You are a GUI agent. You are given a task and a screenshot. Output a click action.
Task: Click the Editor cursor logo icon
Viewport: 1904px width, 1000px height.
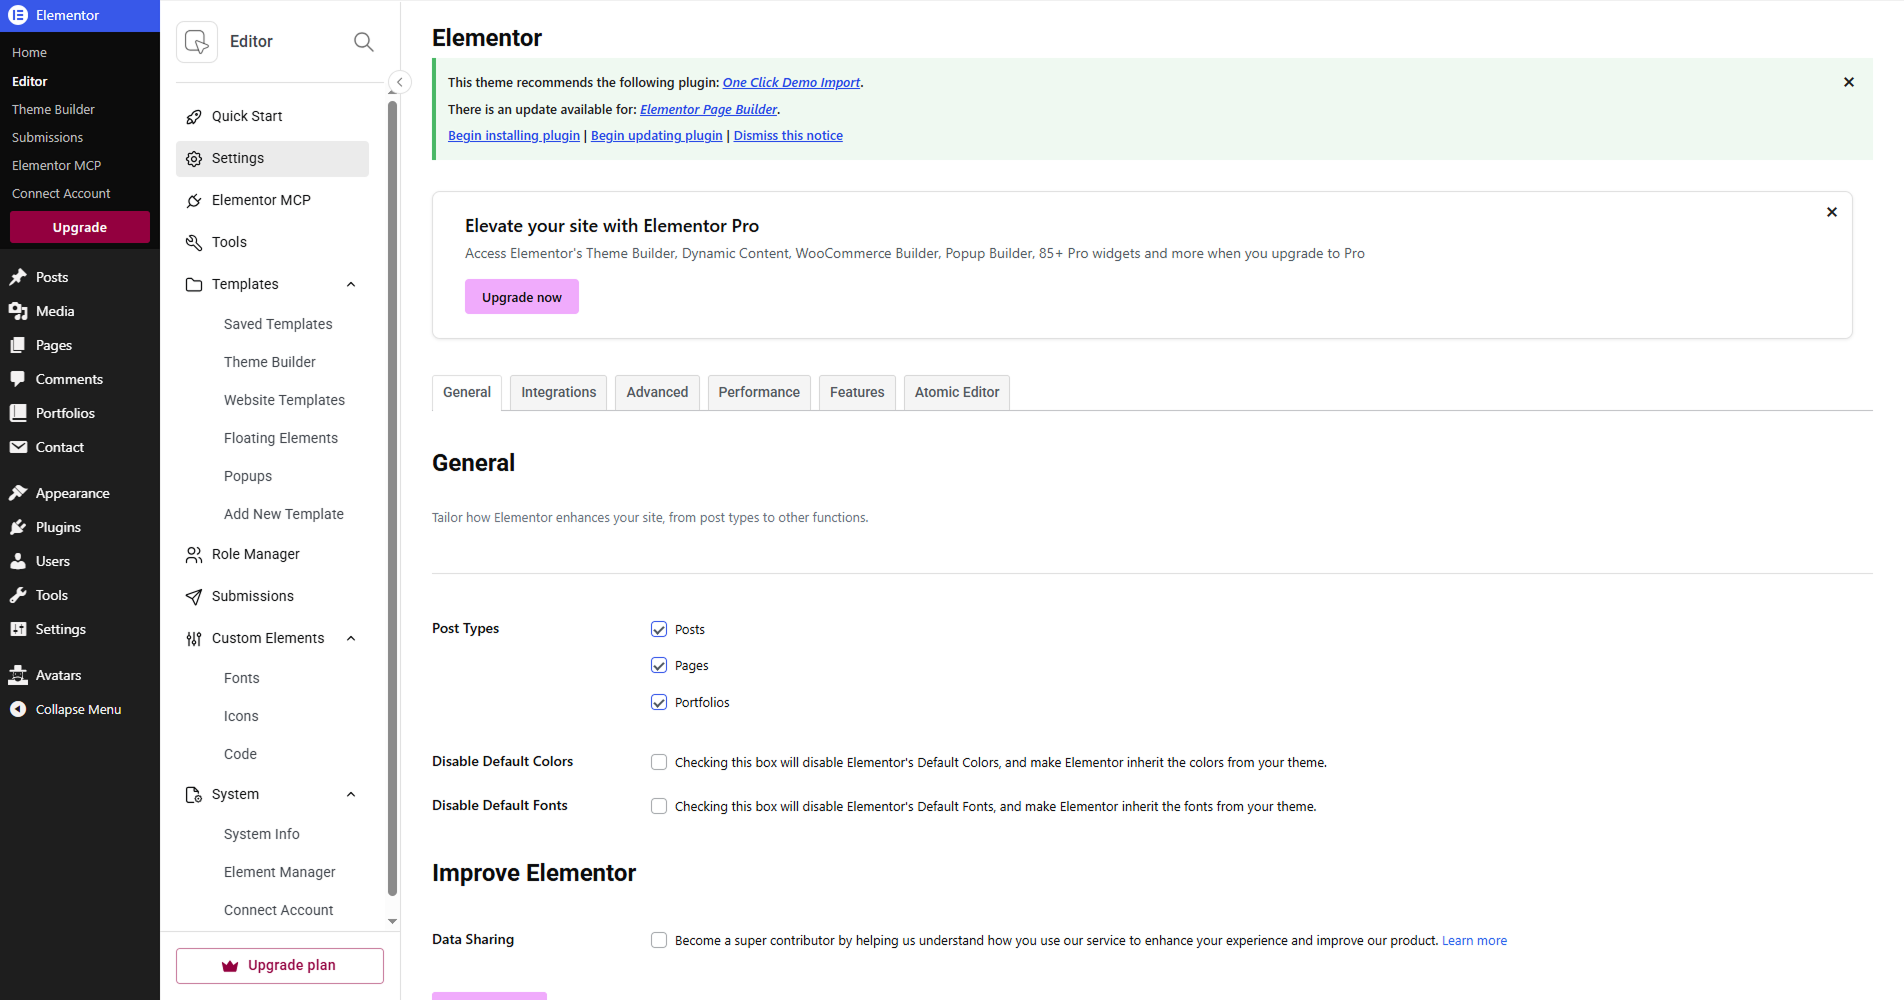tap(197, 41)
